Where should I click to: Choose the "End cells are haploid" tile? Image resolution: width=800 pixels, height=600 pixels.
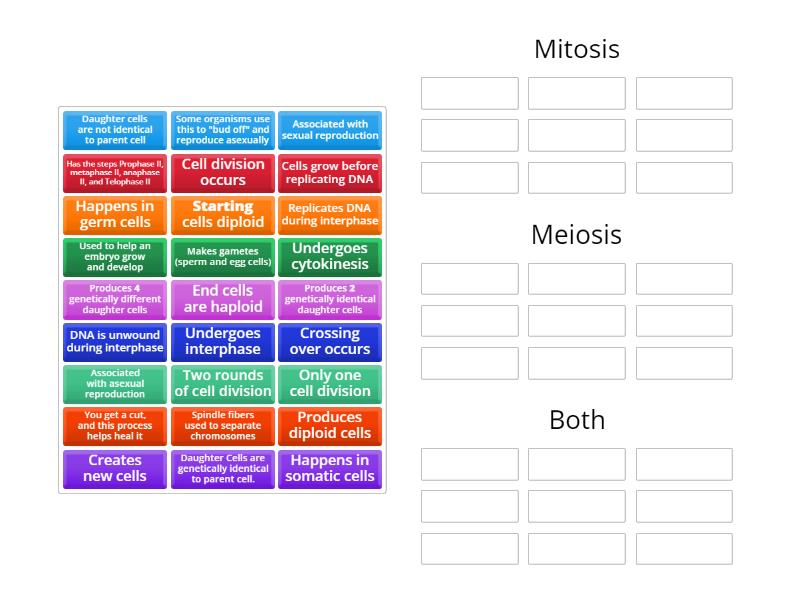pos(222,299)
